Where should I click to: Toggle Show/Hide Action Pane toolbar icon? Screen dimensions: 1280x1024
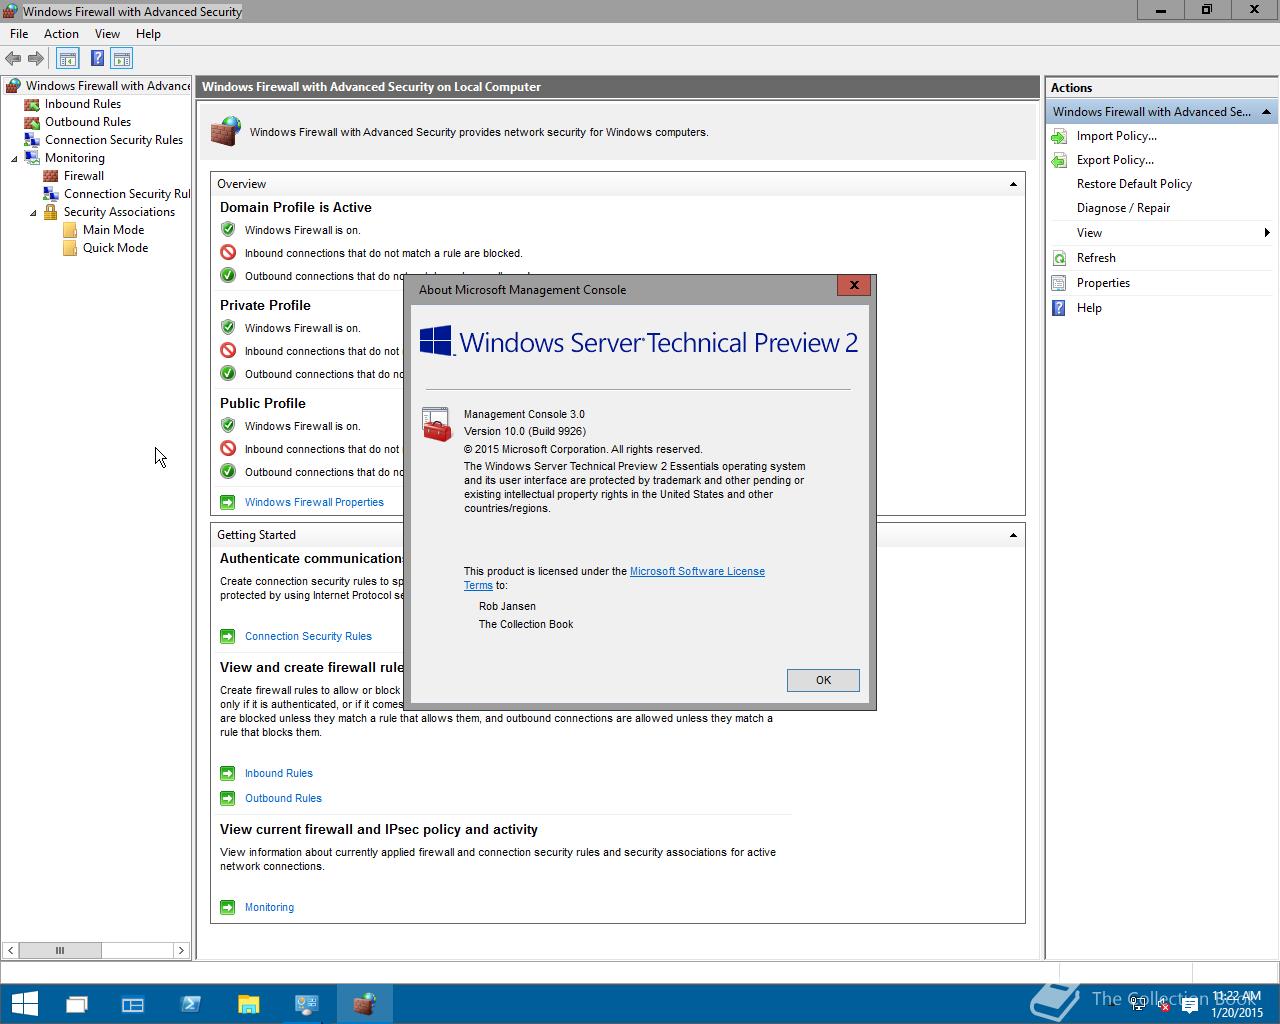pyautogui.click(x=122, y=59)
